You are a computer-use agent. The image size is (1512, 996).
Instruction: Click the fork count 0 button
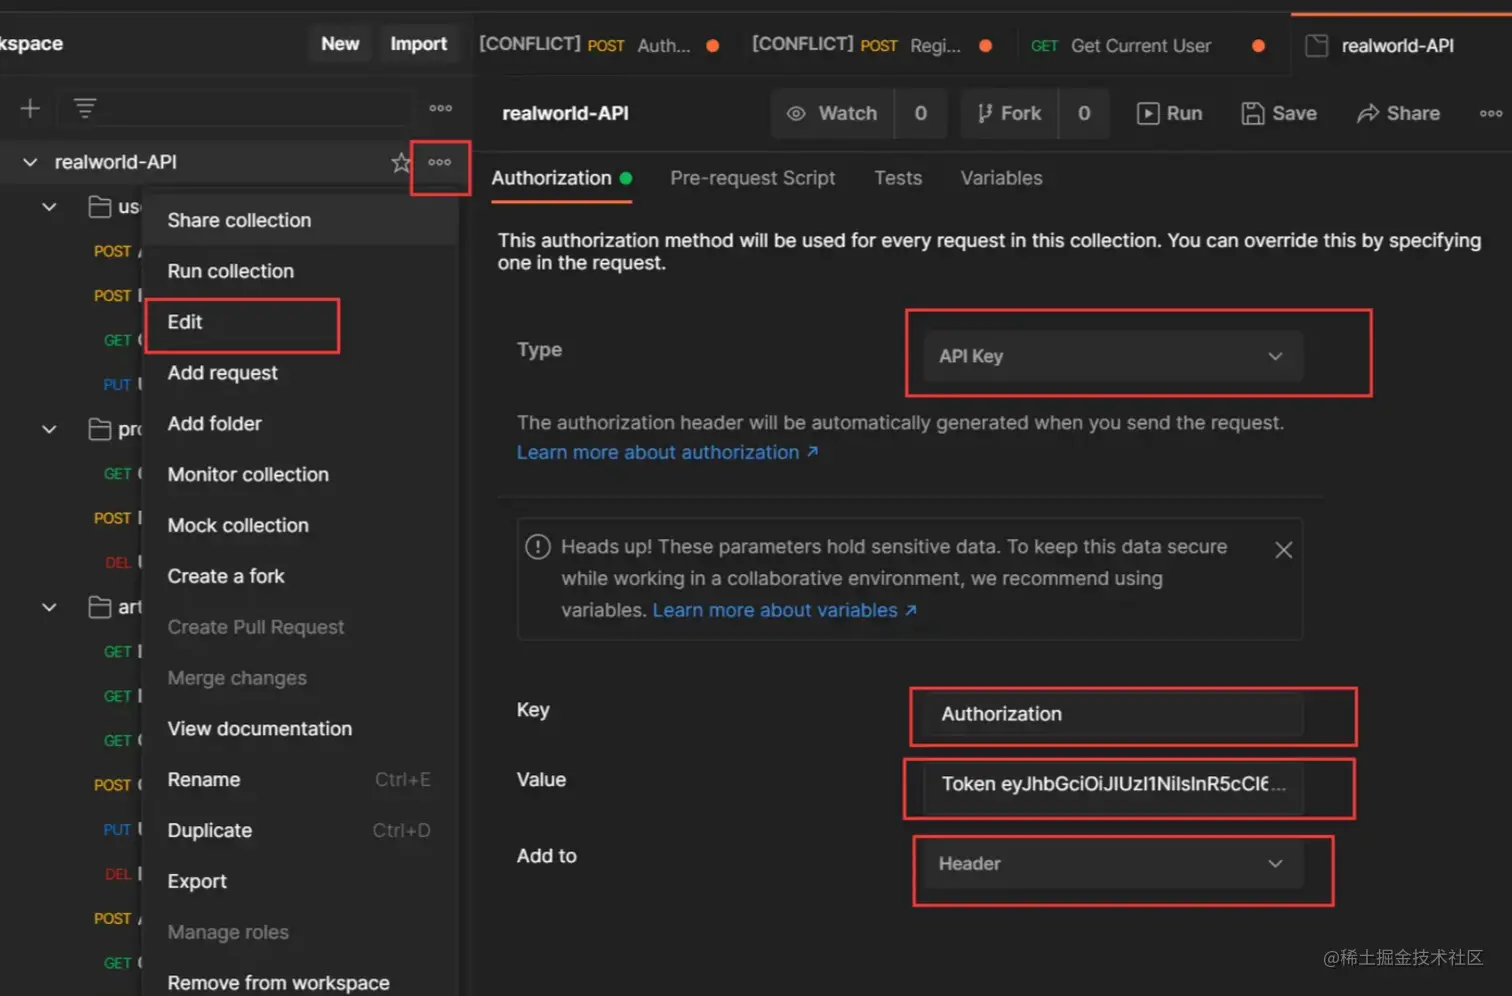coord(1084,113)
